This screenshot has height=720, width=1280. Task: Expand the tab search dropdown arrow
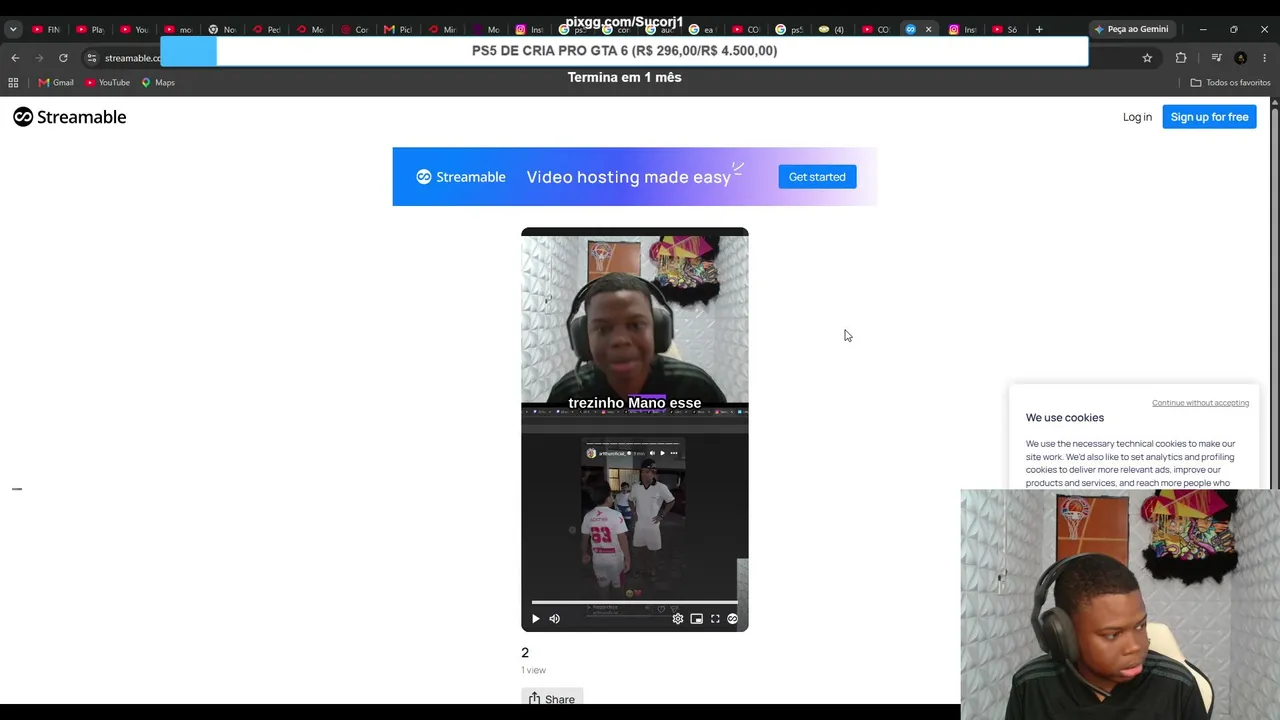[x=13, y=29]
